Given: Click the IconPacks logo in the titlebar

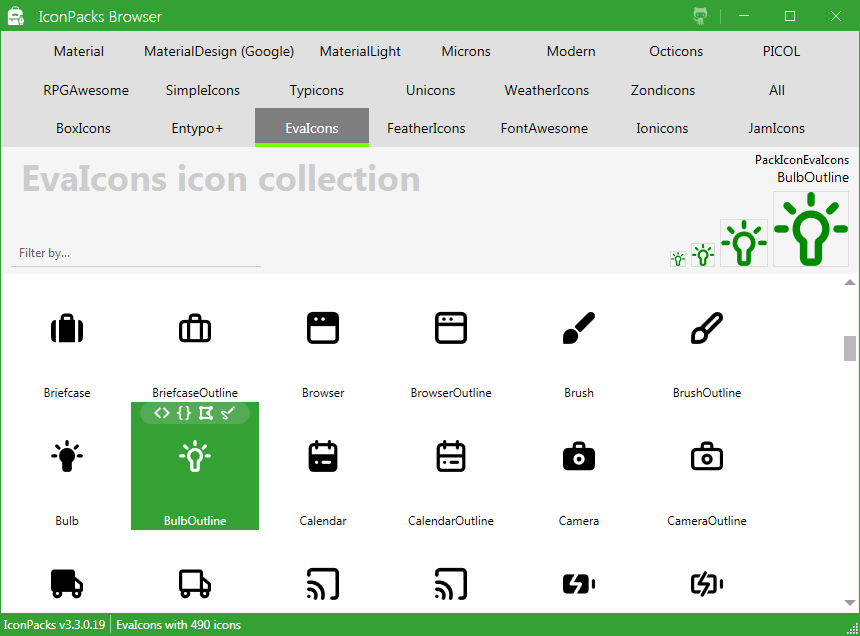Looking at the screenshot, I should (x=15, y=16).
